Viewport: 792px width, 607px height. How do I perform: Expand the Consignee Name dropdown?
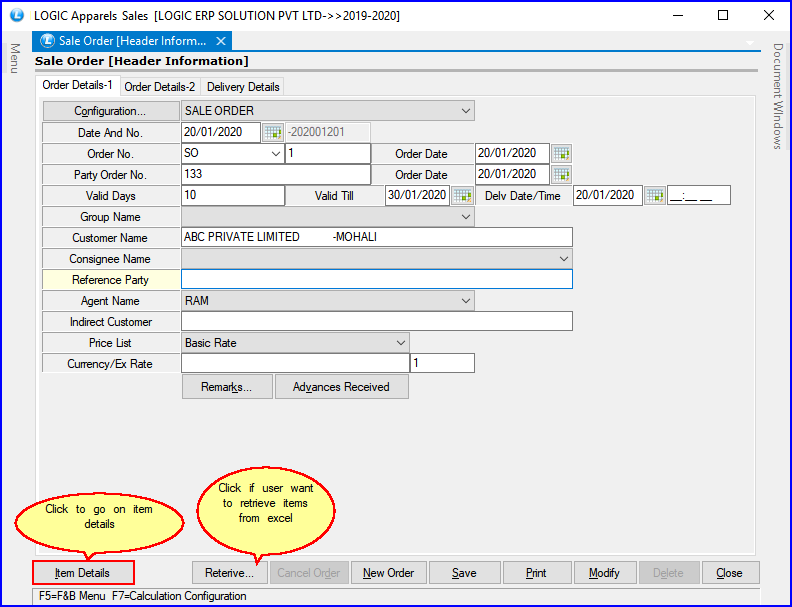[x=564, y=259]
